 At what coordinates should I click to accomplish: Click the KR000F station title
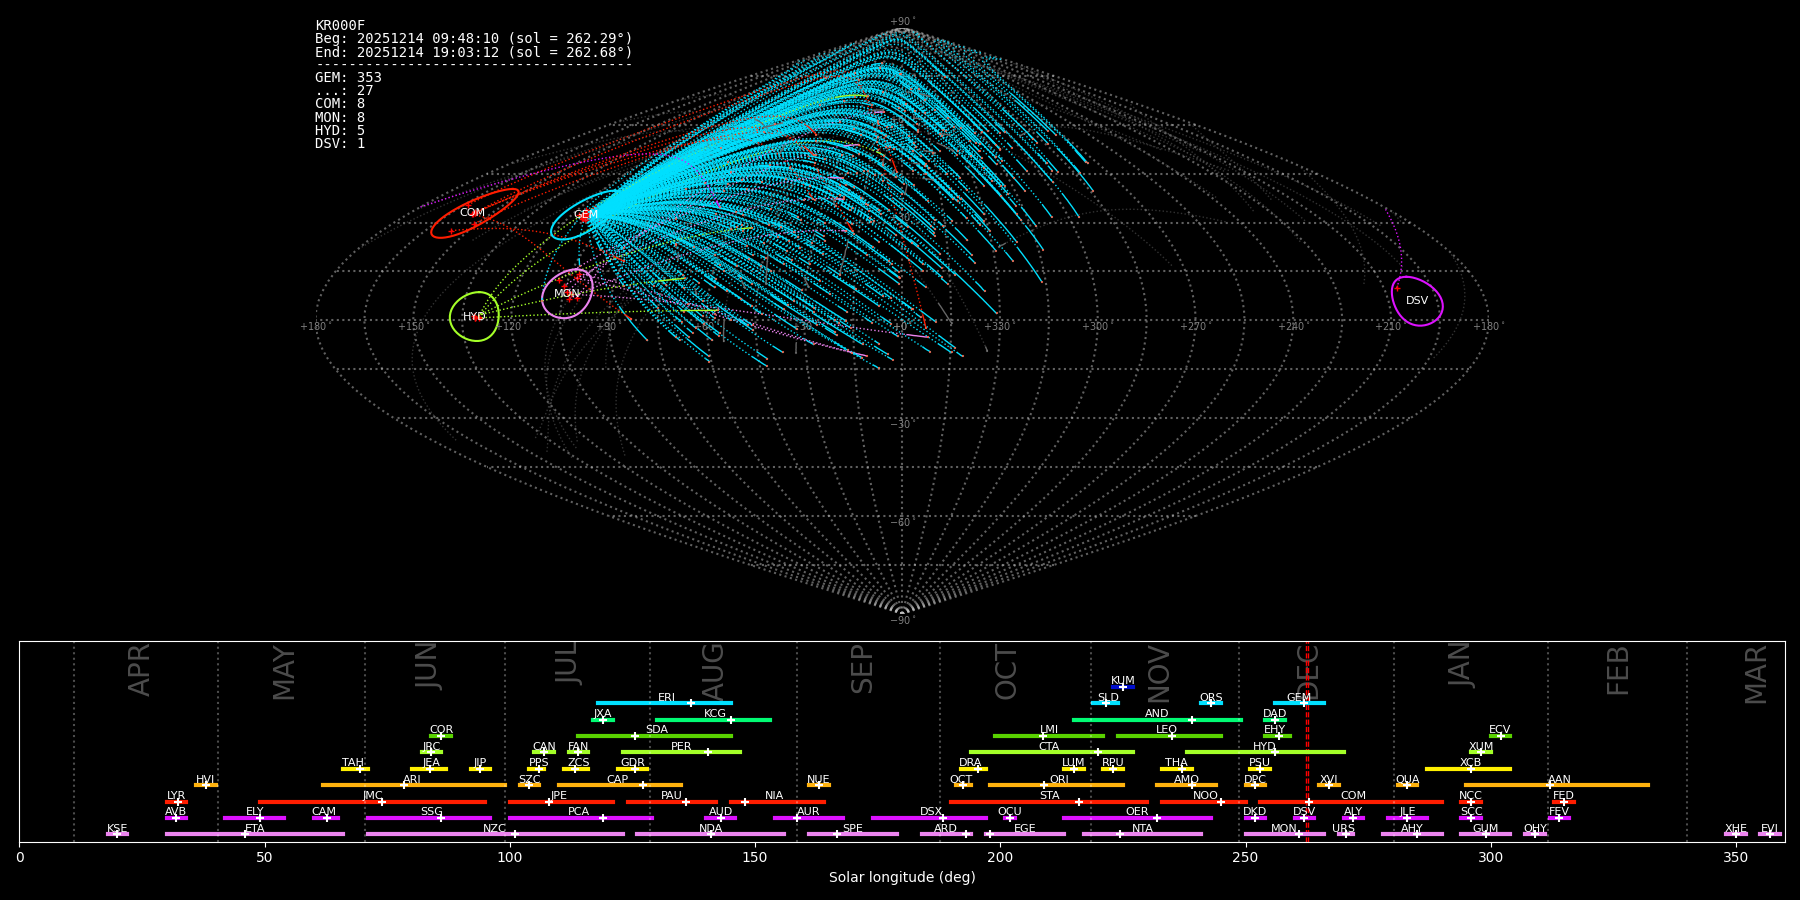tap(340, 26)
